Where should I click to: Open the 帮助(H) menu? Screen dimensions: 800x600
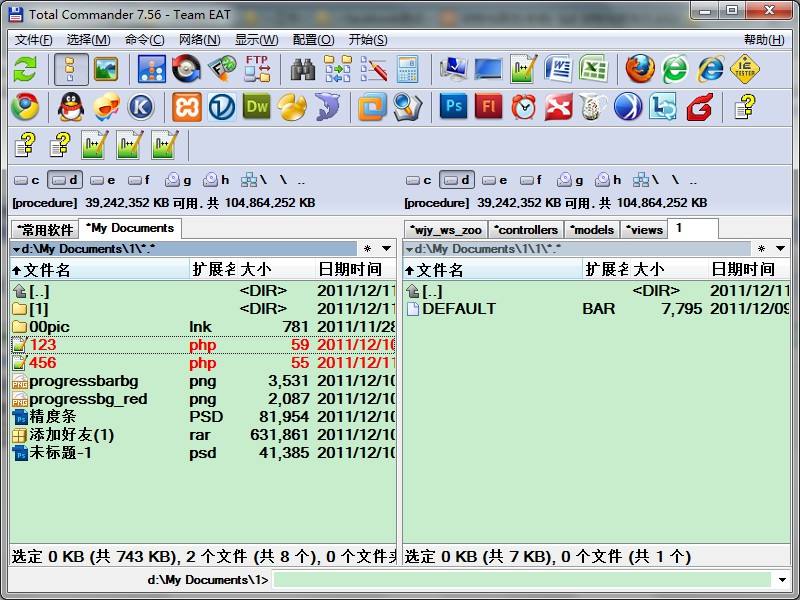click(764, 40)
